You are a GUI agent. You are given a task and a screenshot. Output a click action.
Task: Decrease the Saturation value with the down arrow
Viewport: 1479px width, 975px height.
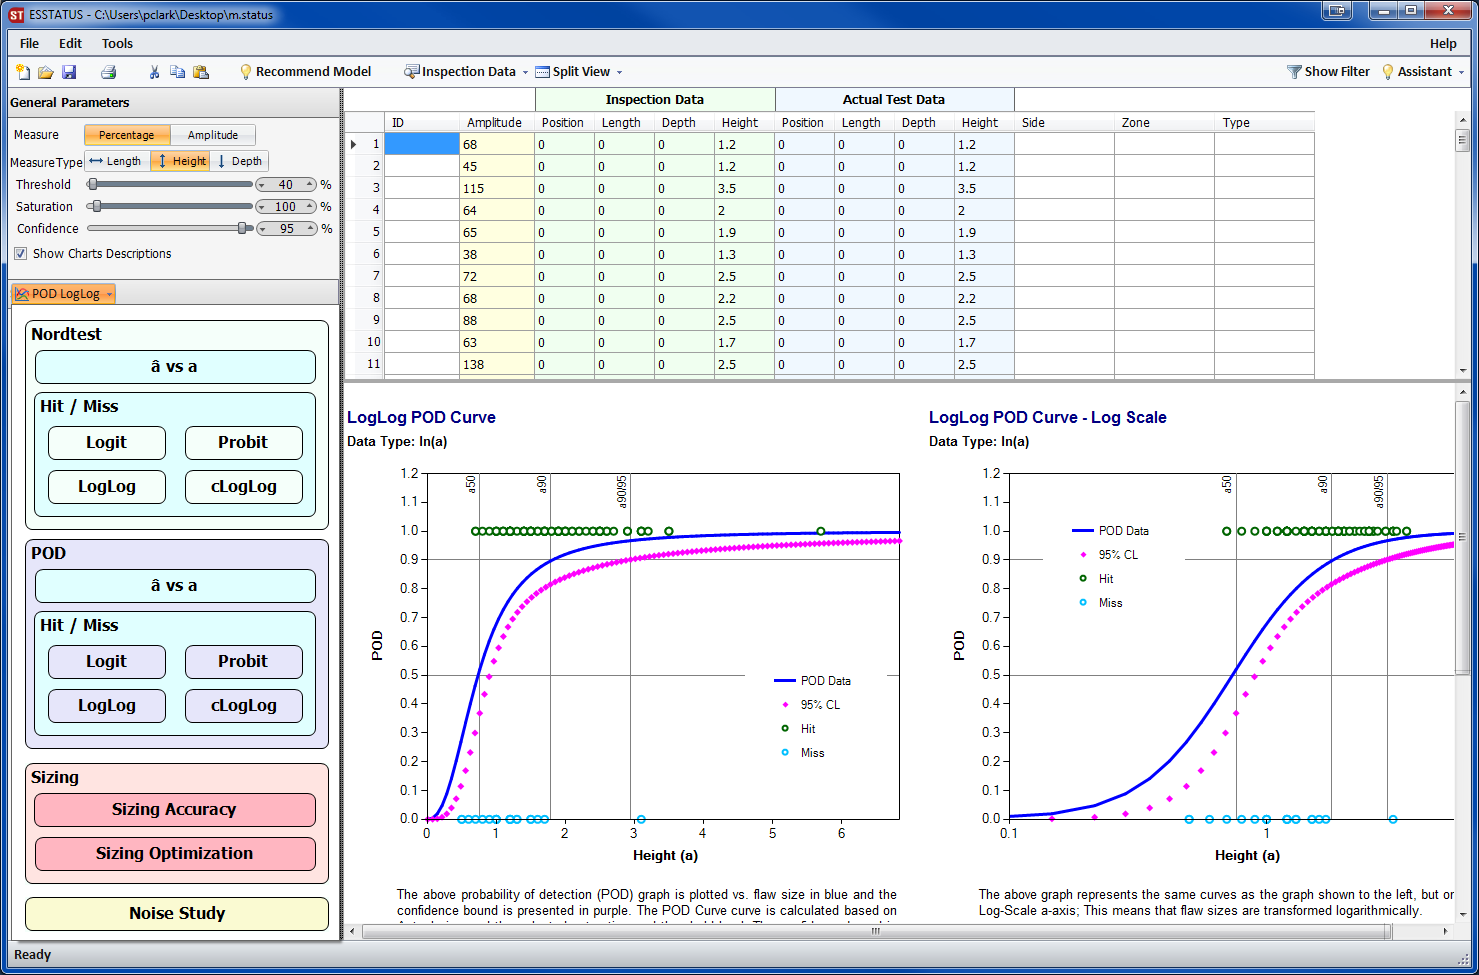[x=261, y=209]
